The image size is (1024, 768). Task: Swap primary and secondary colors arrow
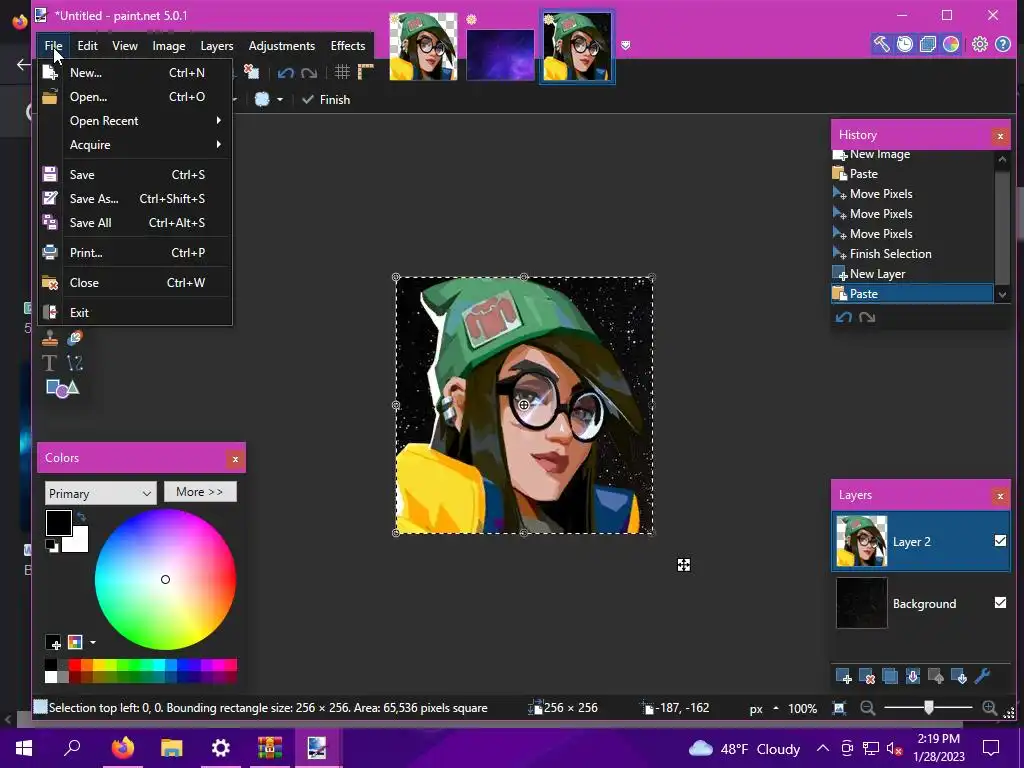(81, 517)
